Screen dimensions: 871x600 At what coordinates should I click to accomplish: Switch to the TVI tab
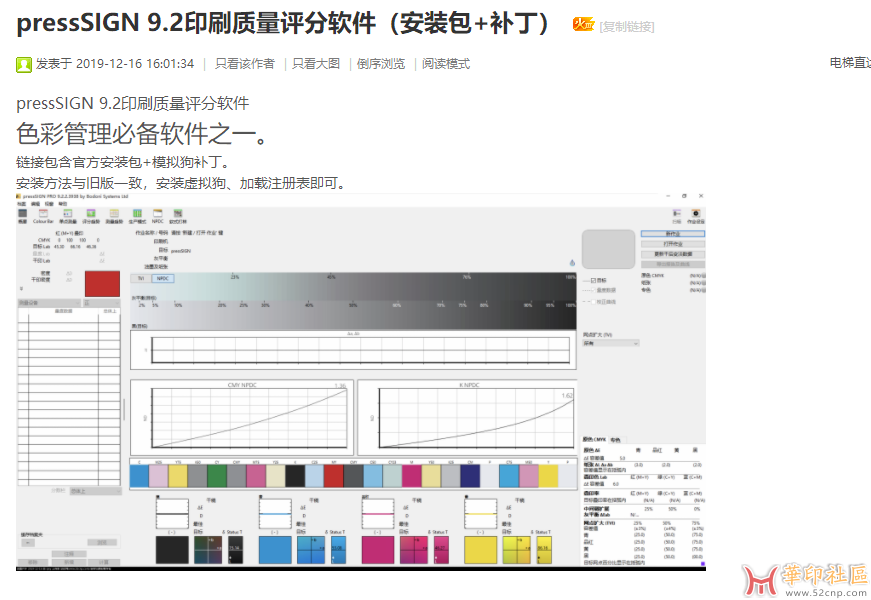click(141, 278)
